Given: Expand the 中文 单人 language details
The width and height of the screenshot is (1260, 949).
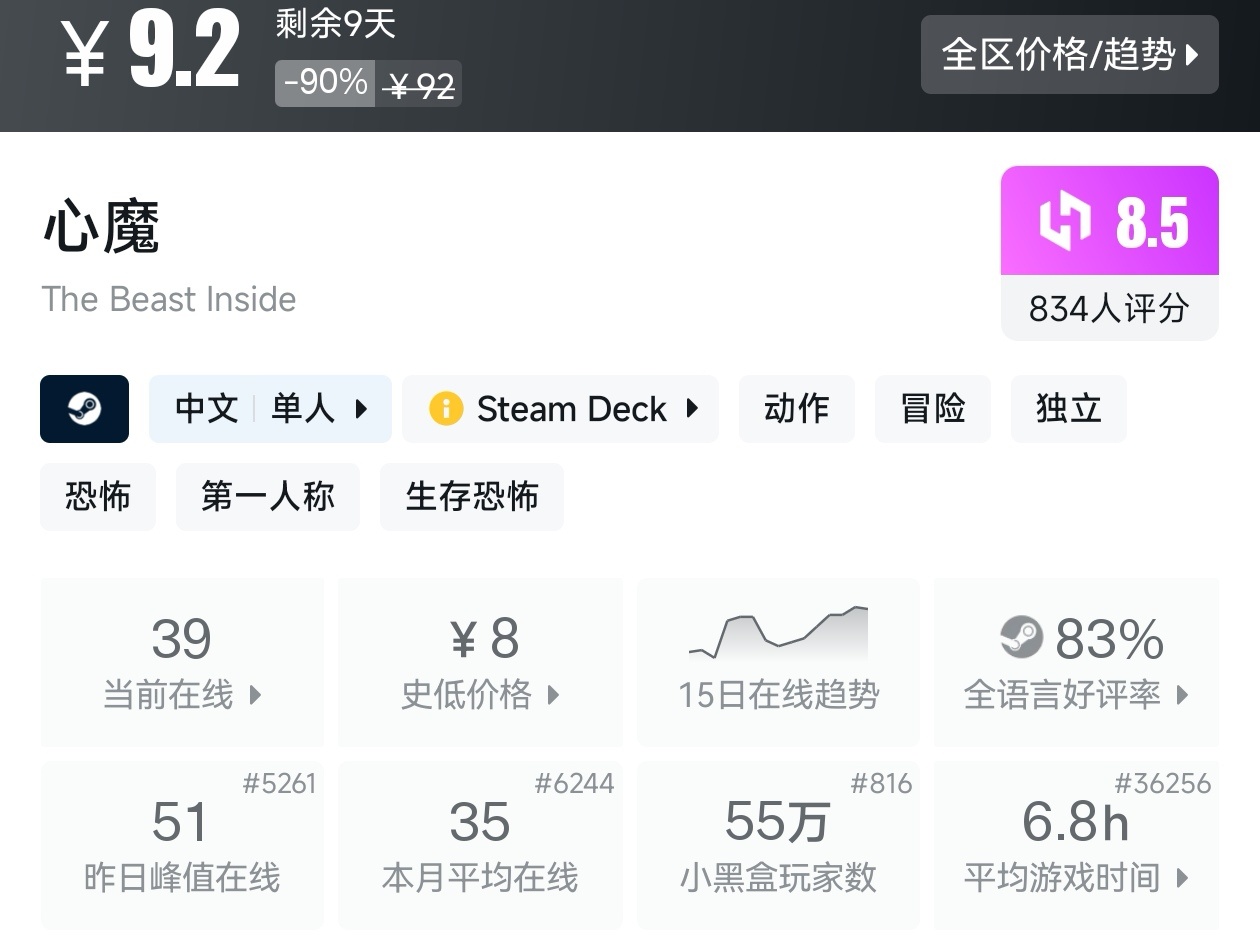Looking at the screenshot, I should coord(270,409).
